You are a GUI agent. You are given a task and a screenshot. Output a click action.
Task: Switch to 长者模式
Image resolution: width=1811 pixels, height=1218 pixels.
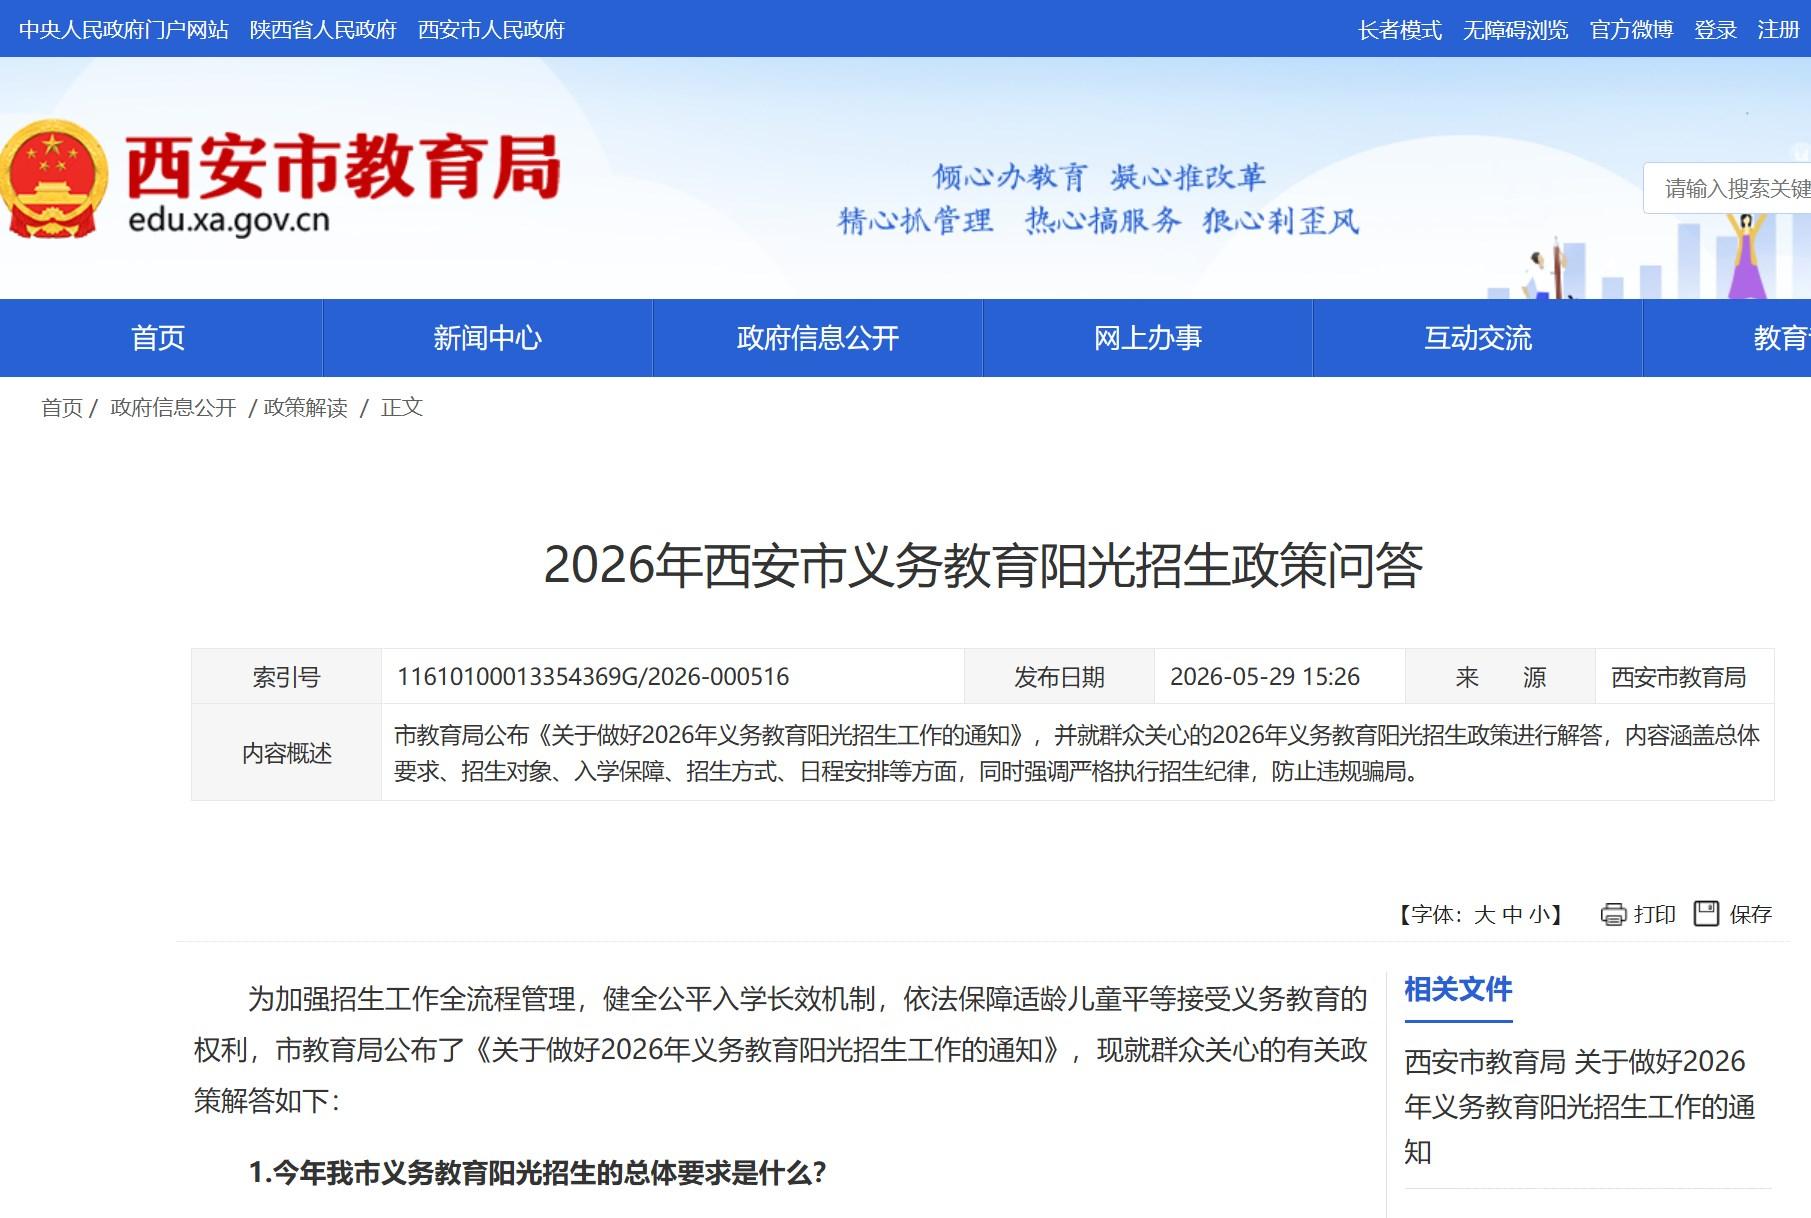pos(1400,30)
